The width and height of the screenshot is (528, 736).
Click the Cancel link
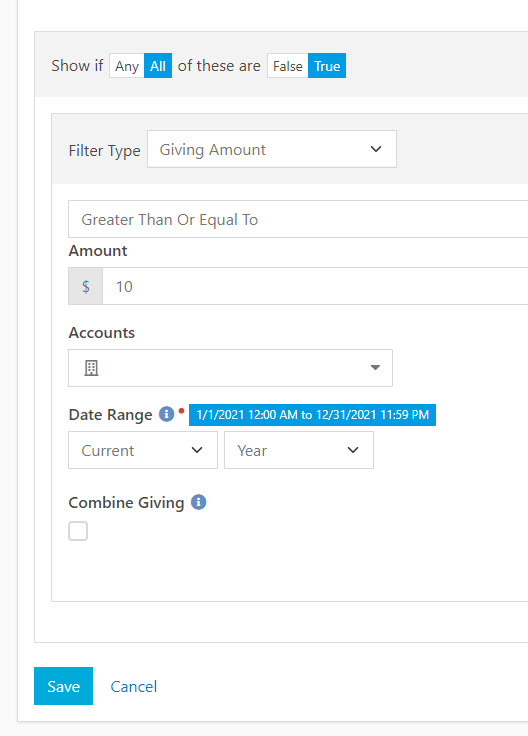134,686
